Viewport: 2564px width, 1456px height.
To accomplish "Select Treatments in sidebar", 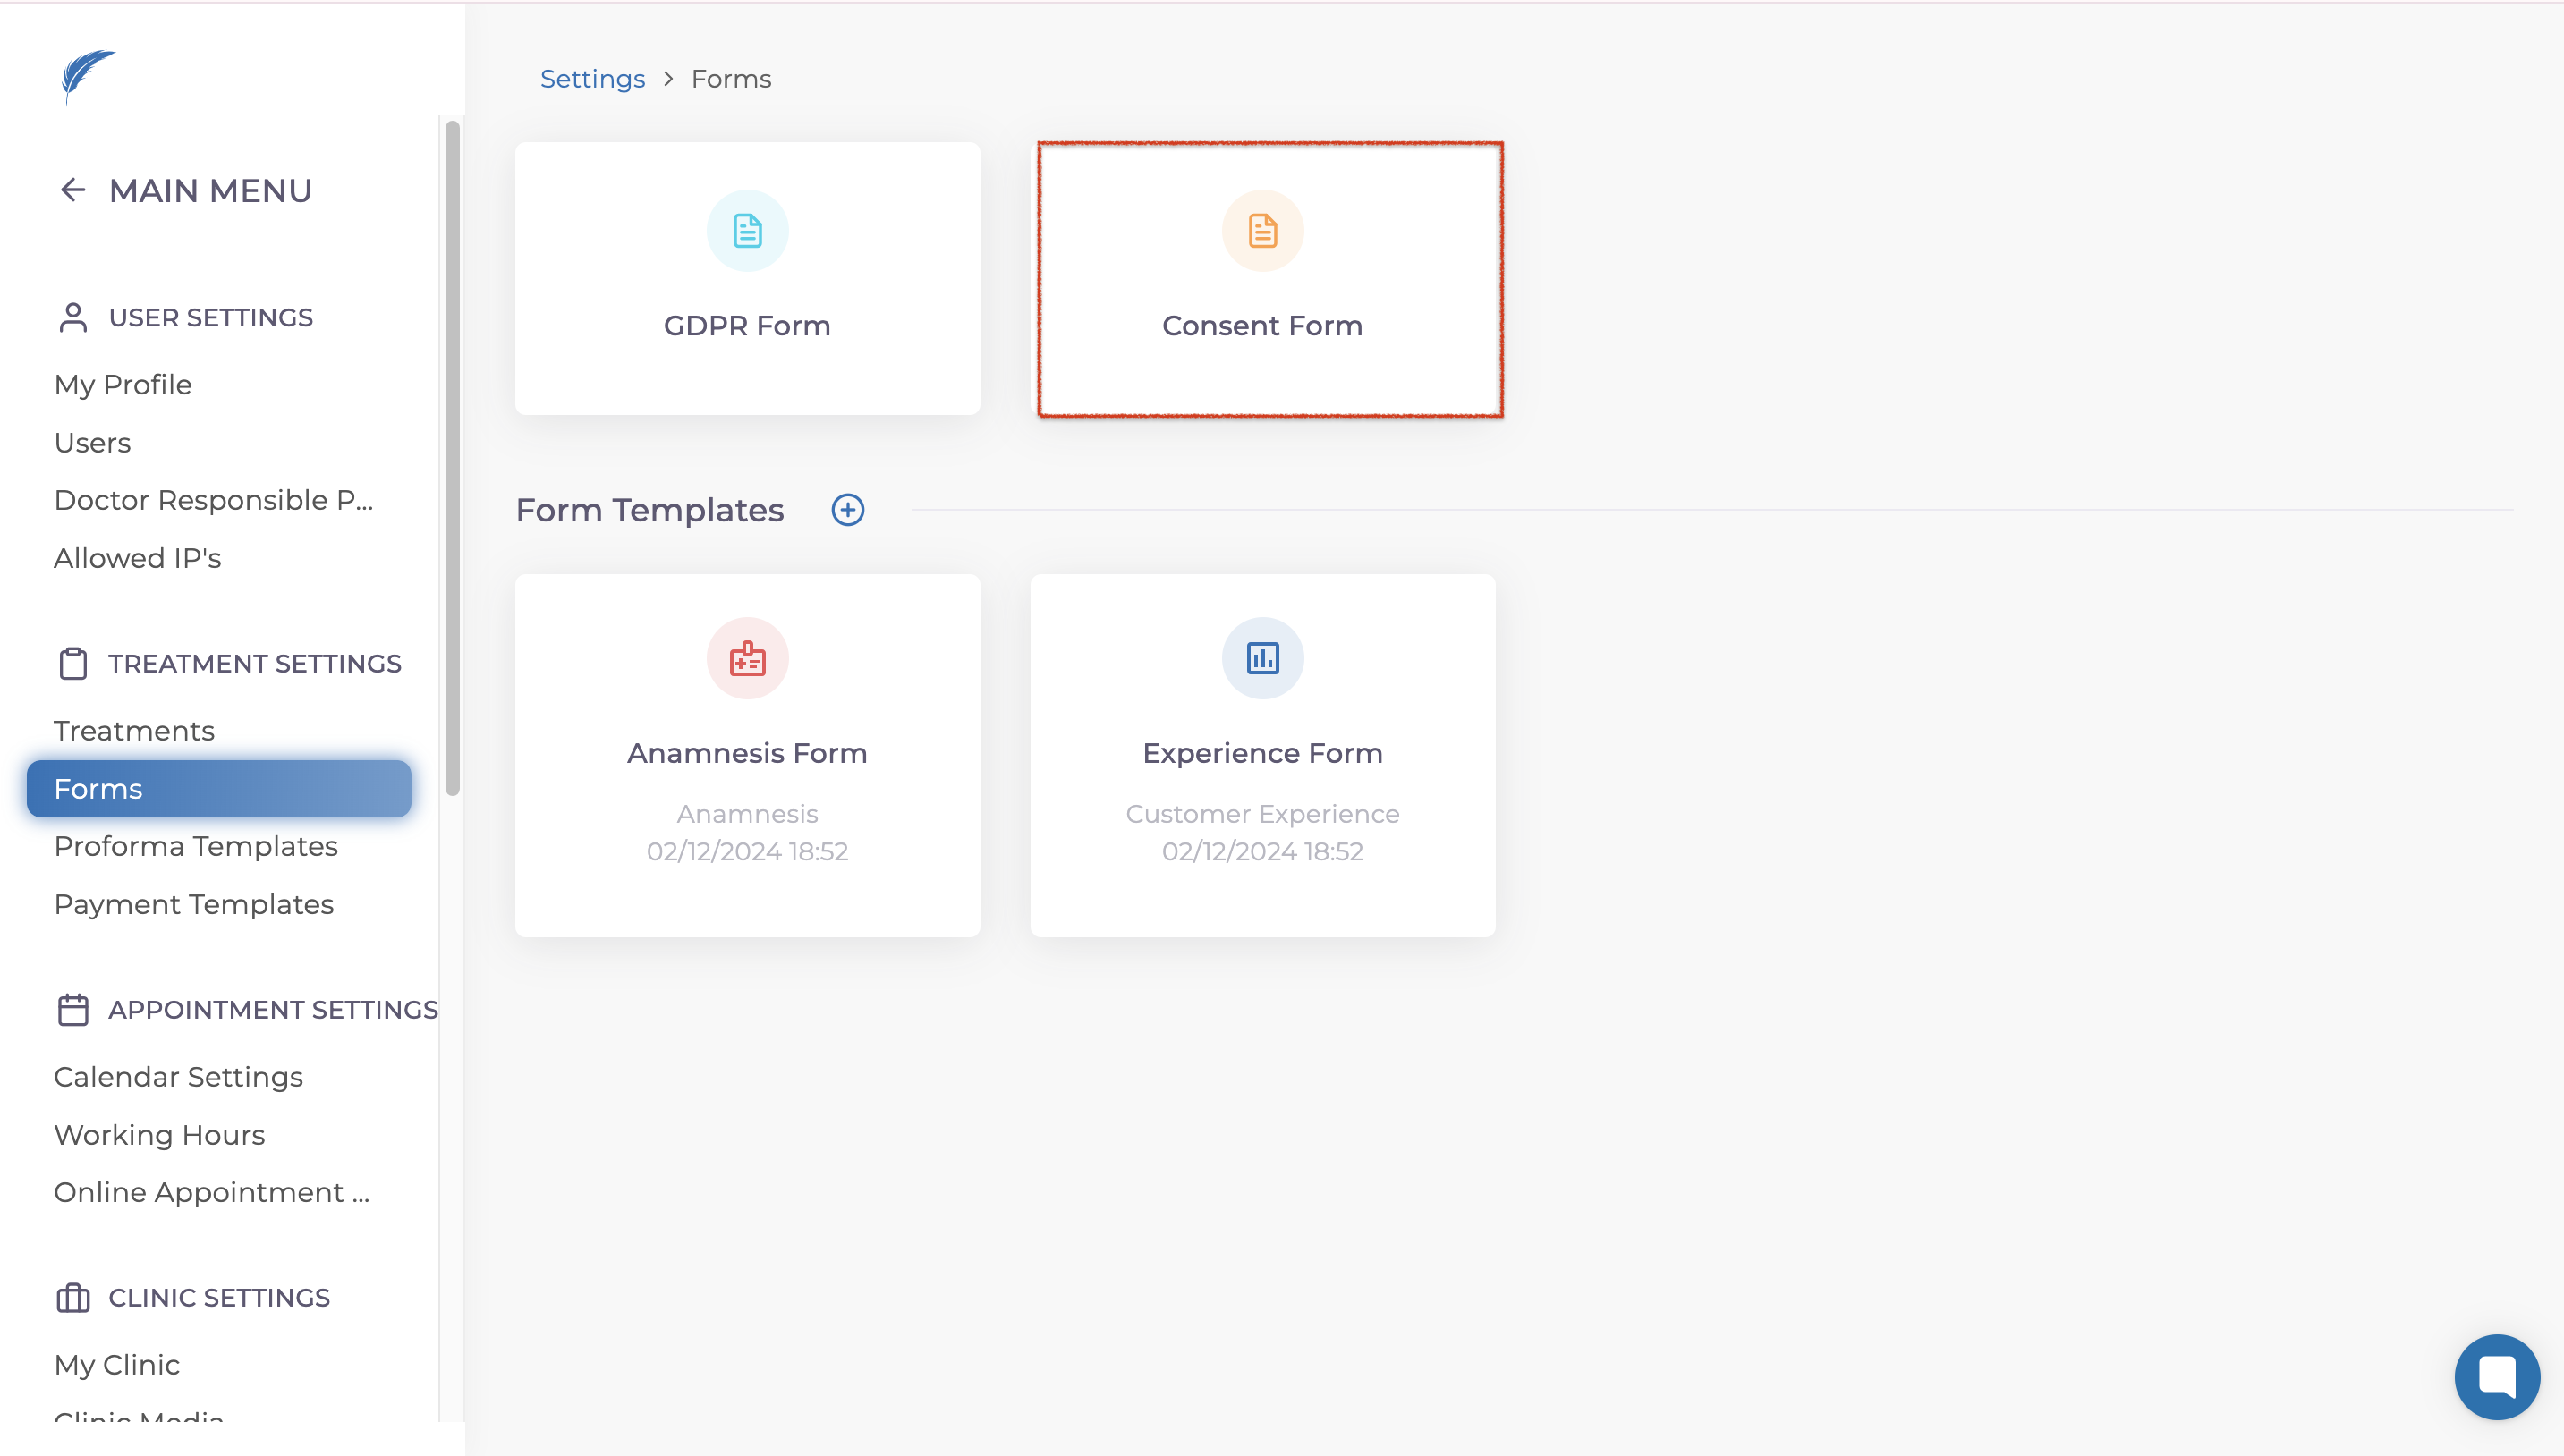I will (x=134, y=731).
